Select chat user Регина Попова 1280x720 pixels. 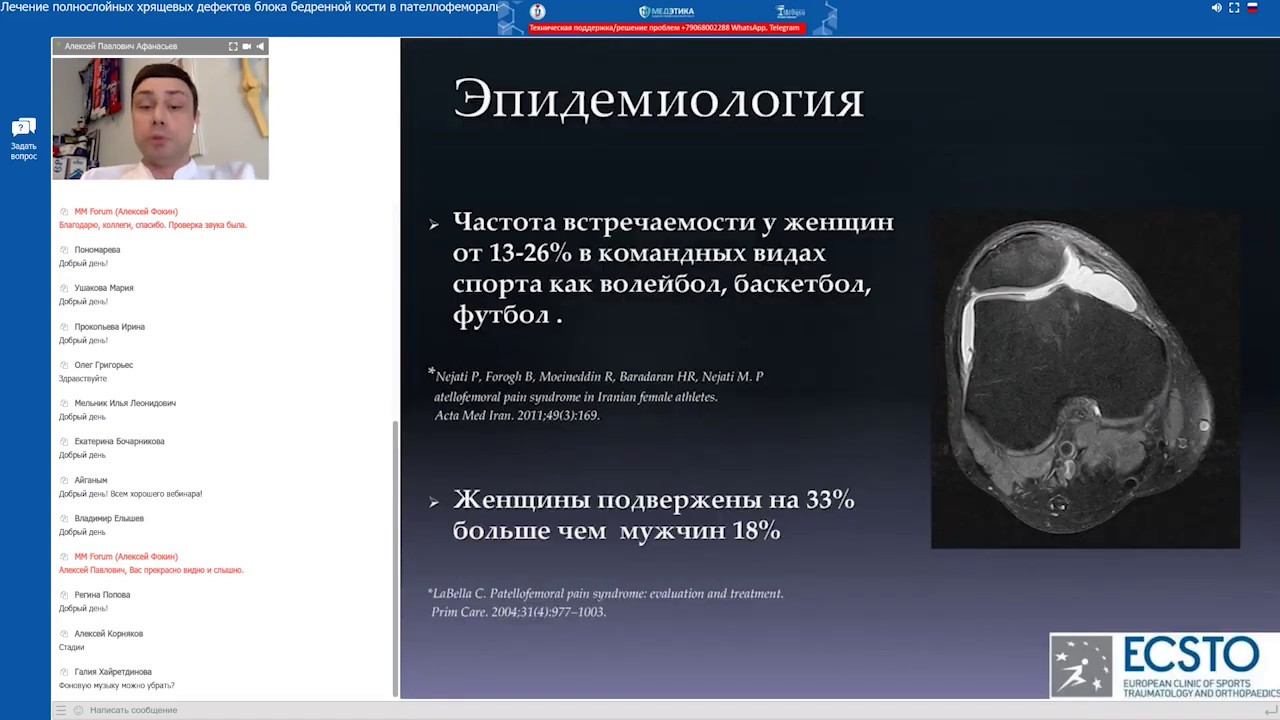[x=102, y=595]
